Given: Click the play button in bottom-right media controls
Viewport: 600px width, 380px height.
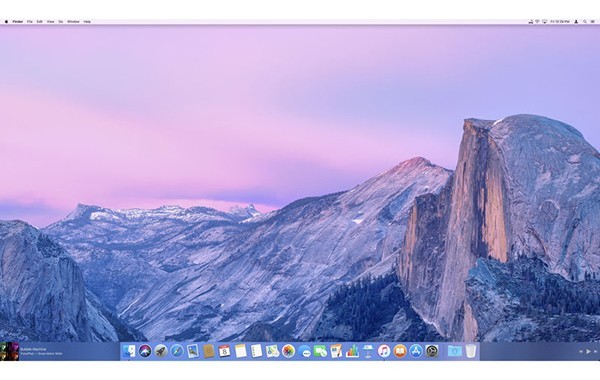Looking at the screenshot, I should [x=589, y=351].
